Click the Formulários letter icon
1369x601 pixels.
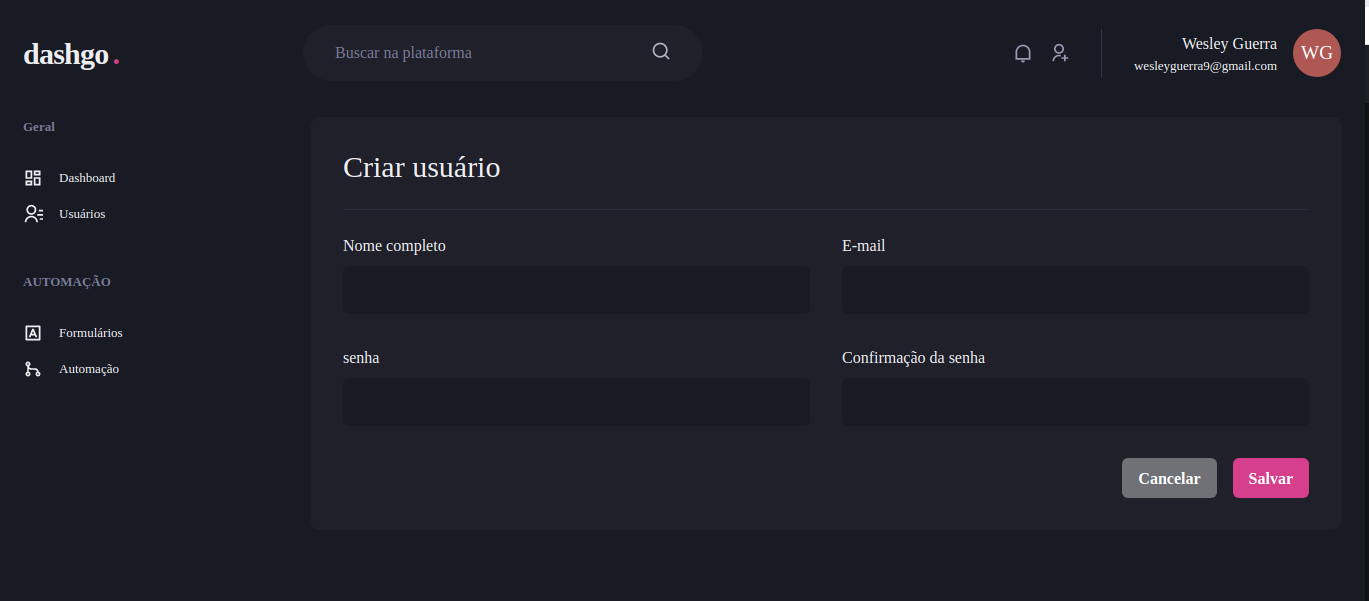pyautogui.click(x=33, y=333)
